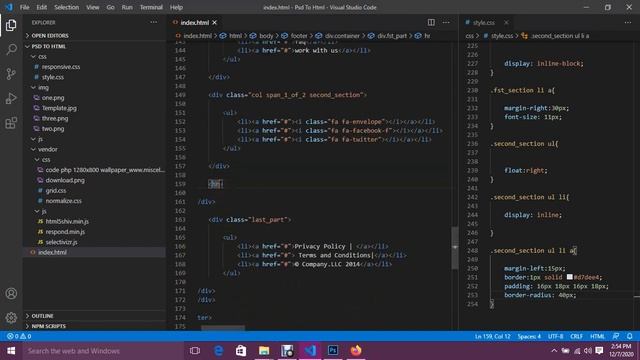Open the Search view in activity bar

click(x=11, y=50)
